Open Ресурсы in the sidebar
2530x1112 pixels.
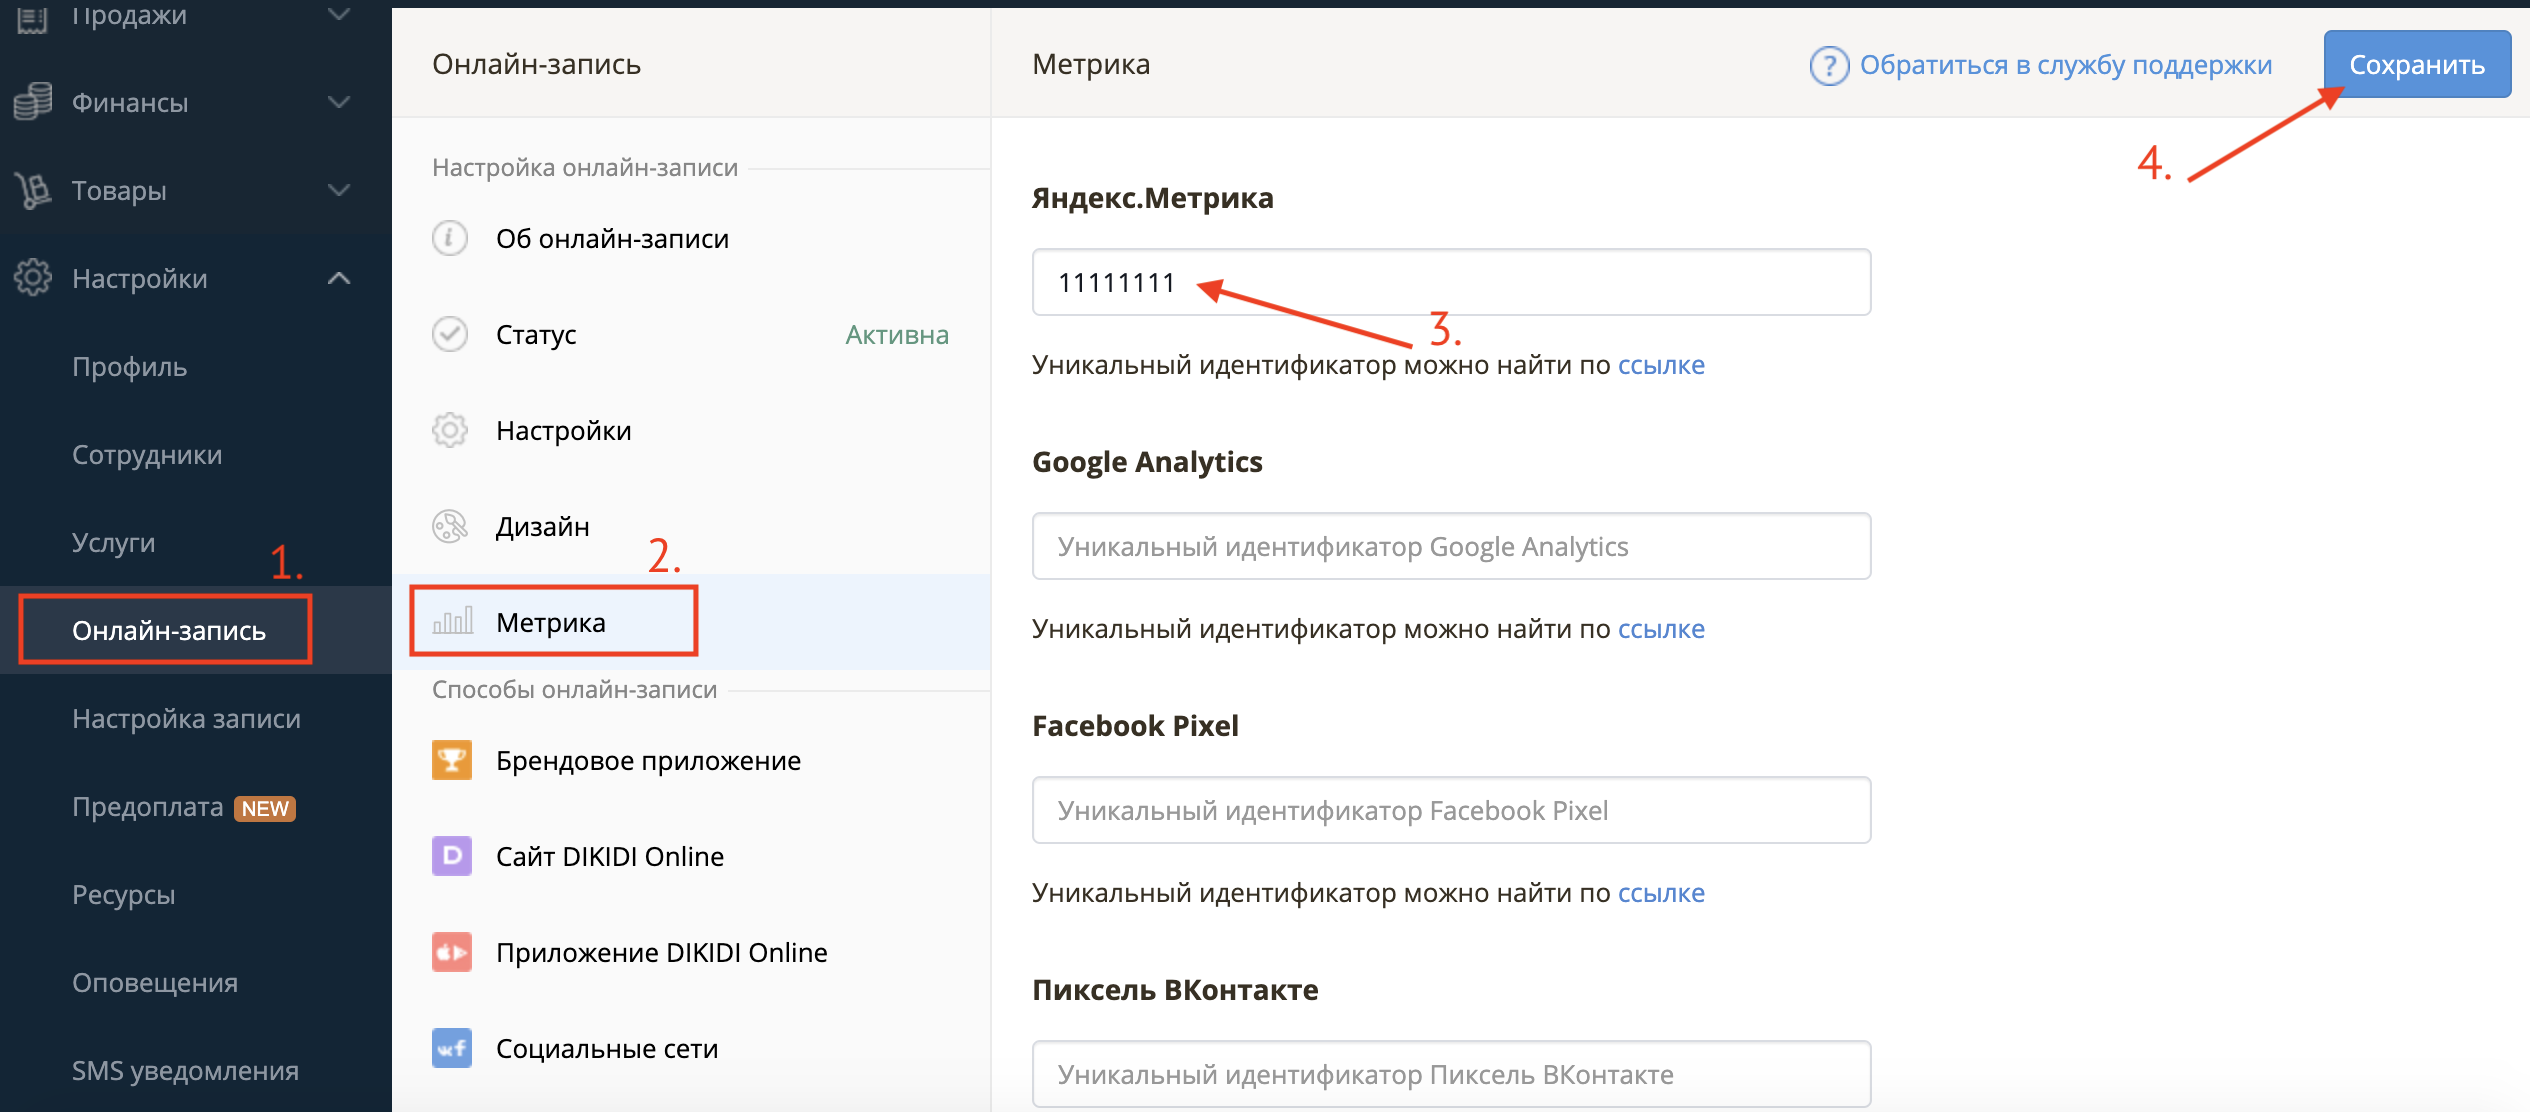(x=124, y=895)
